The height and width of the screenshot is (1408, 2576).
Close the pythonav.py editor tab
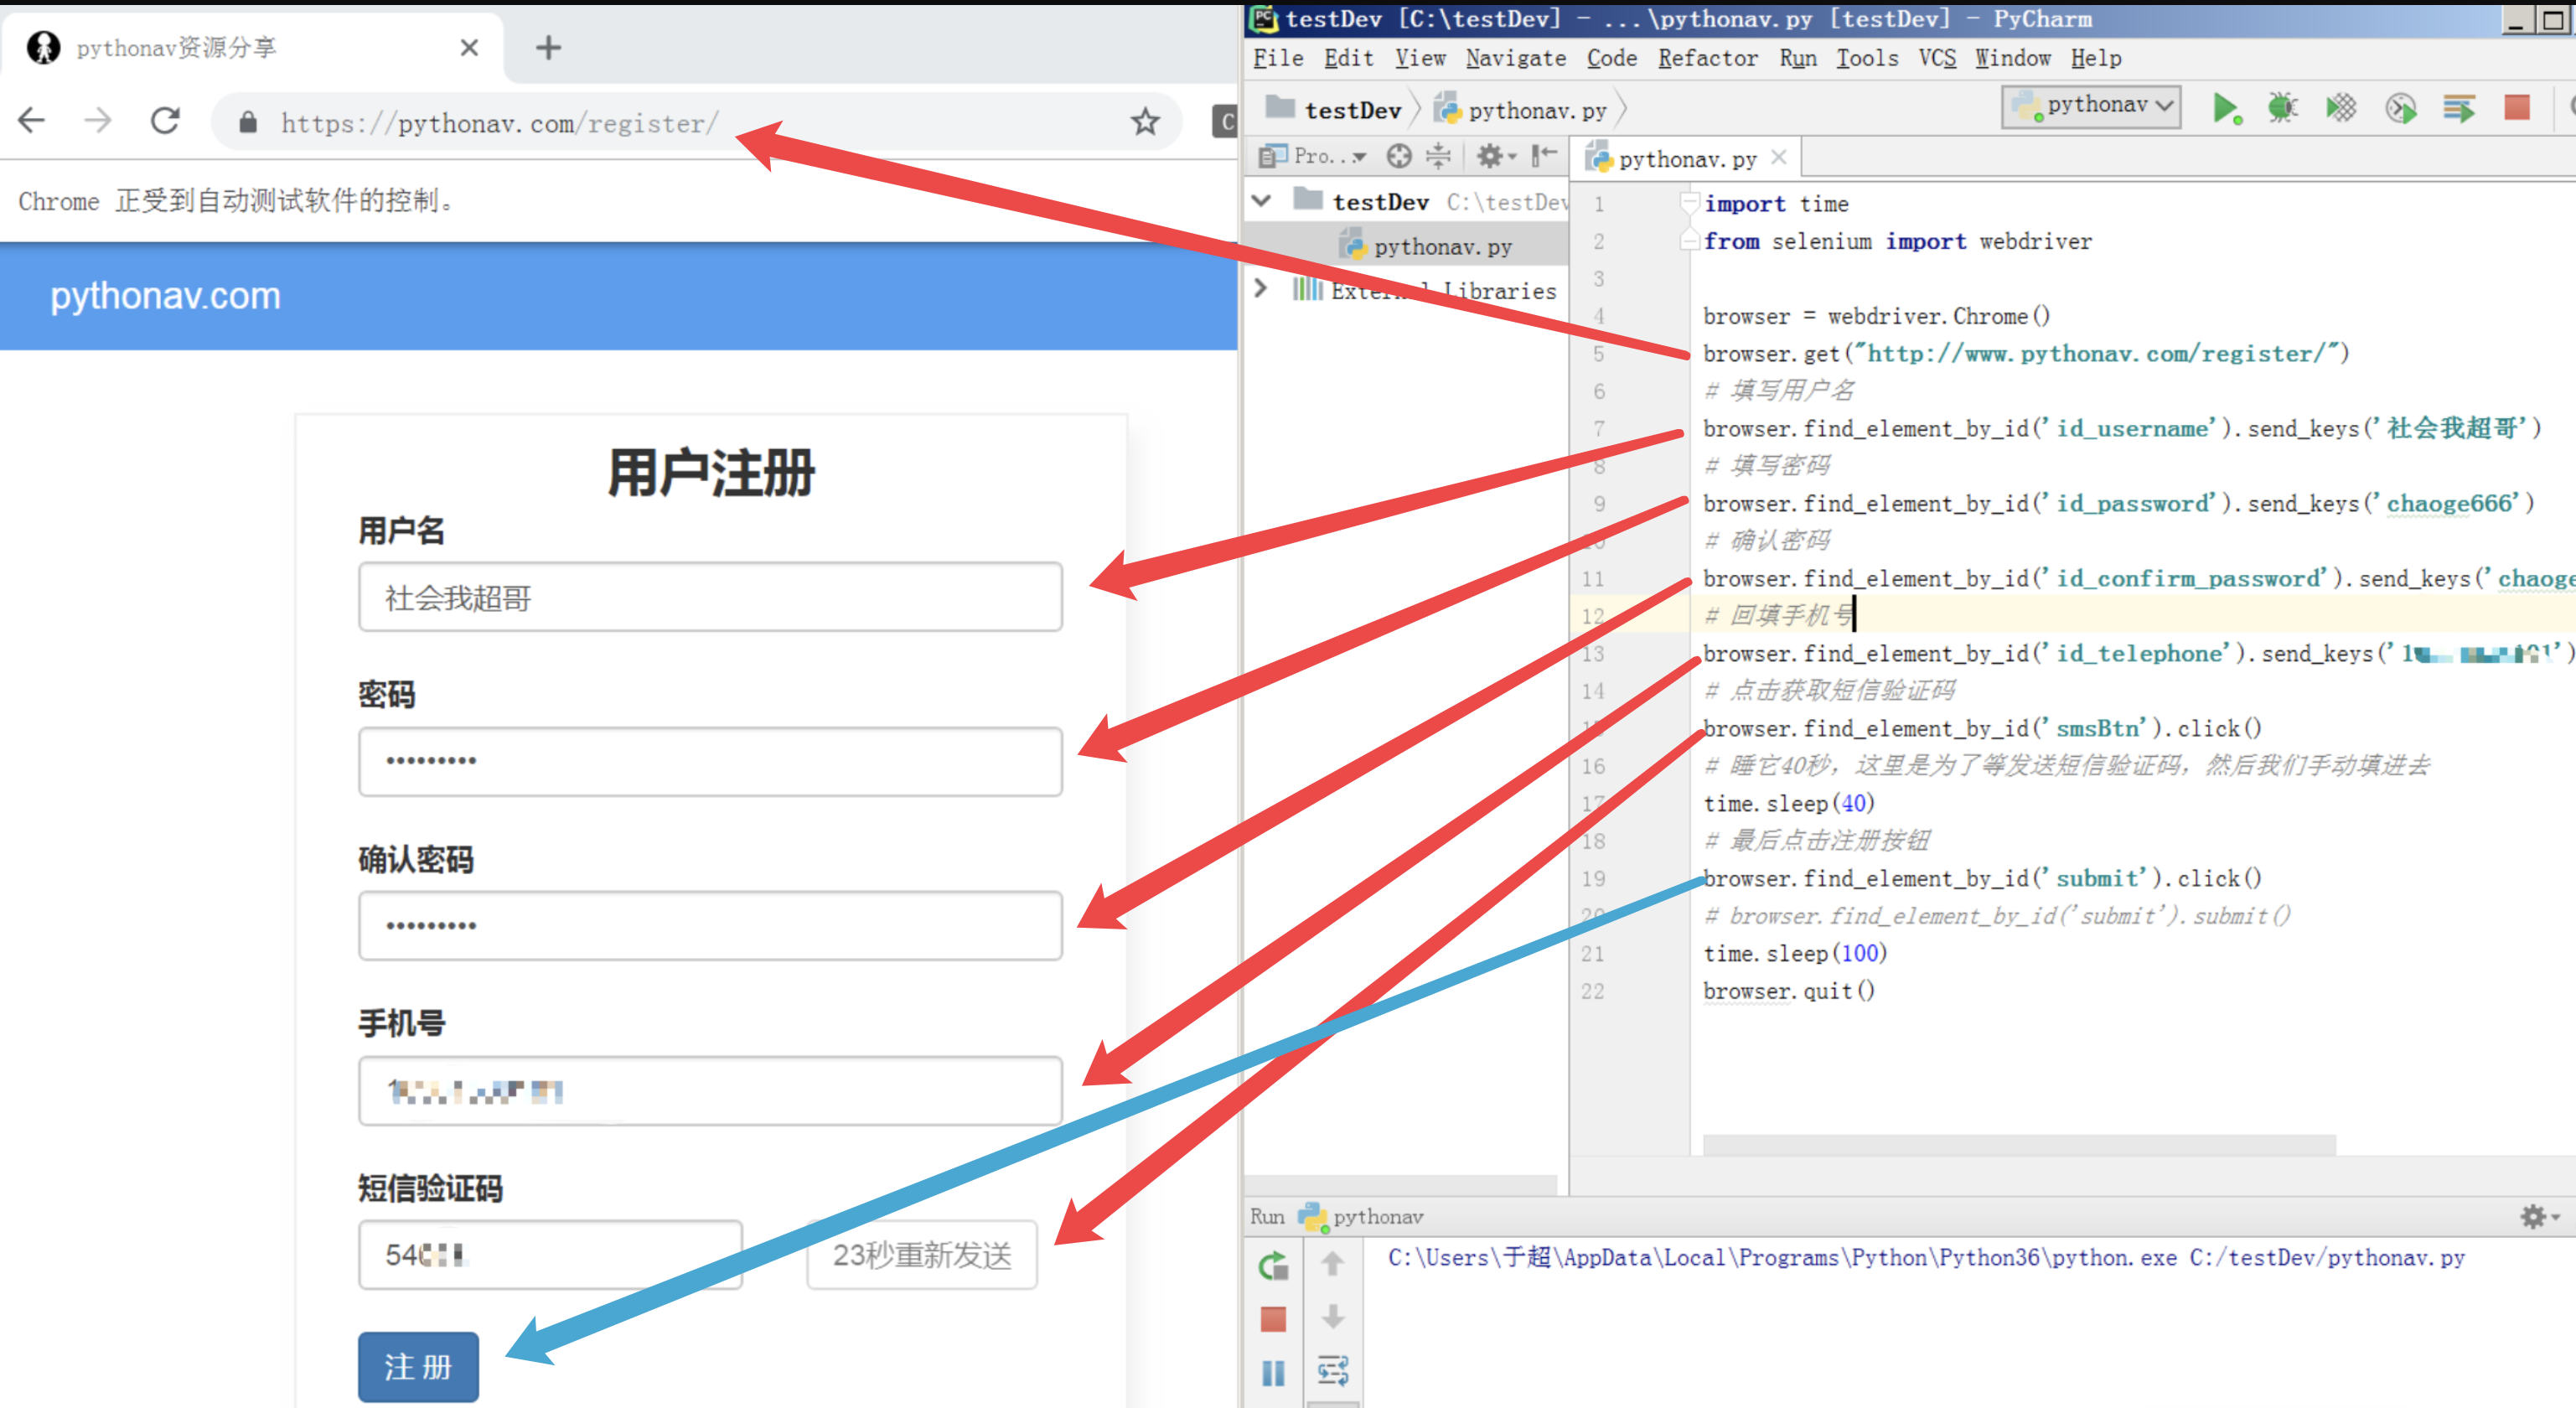pyautogui.click(x=1778, y=157)
